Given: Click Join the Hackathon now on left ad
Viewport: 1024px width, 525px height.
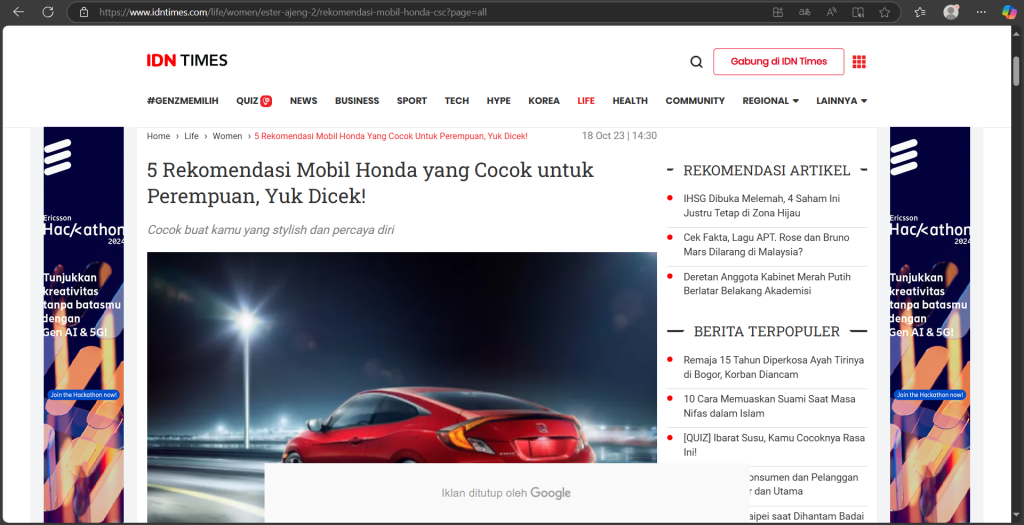Looking at the screenshot, I should pyautogui.click(x=84, y=394).
